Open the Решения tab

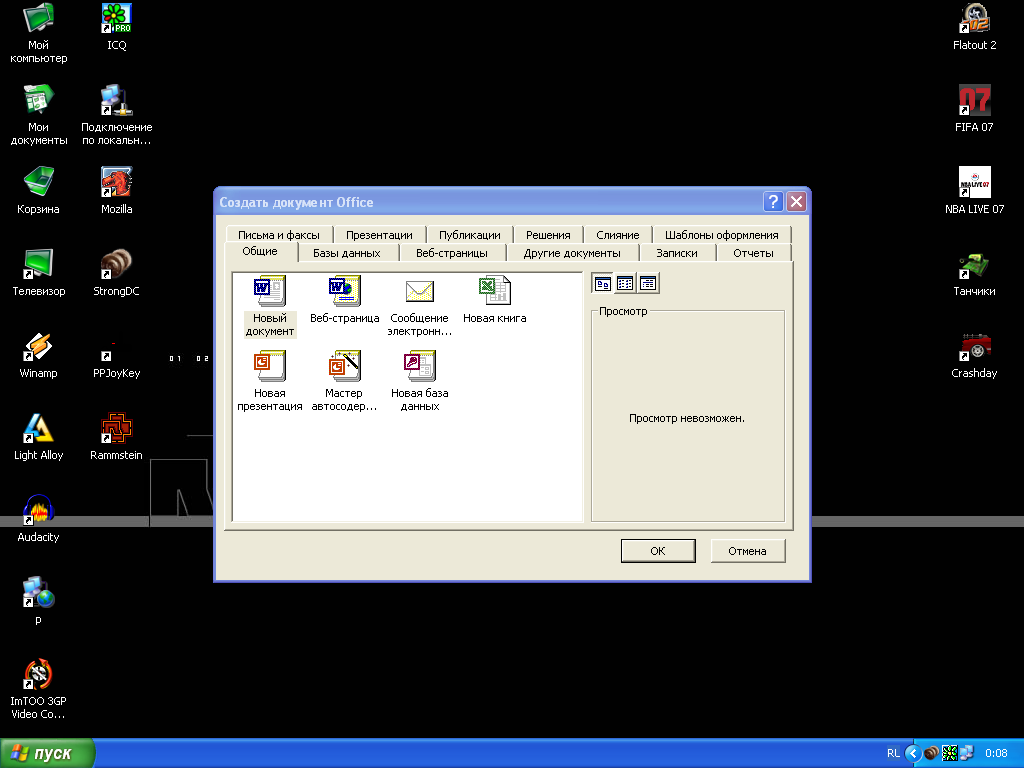pos(548,235)
